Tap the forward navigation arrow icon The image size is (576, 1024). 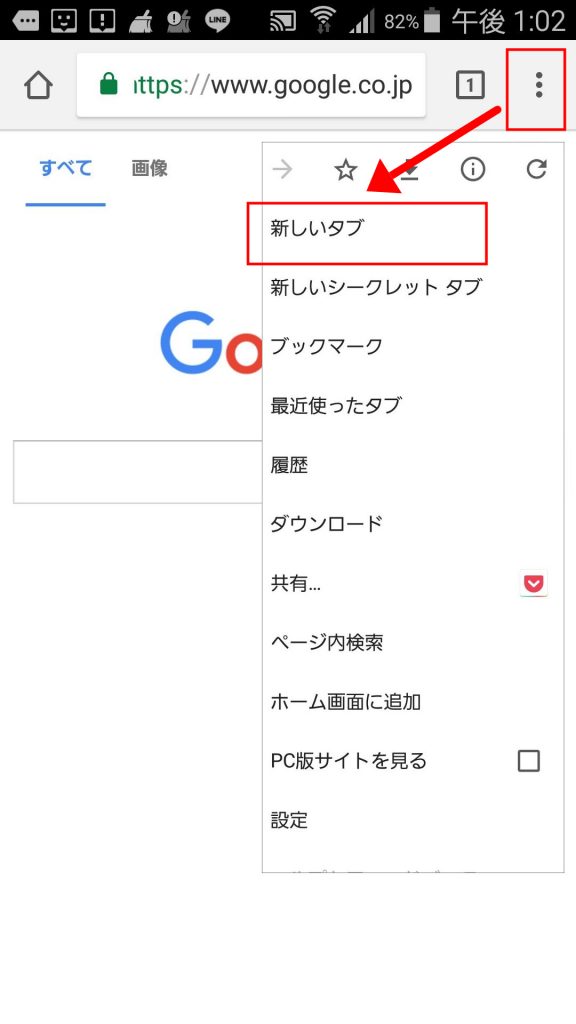[x=283, y=169]
